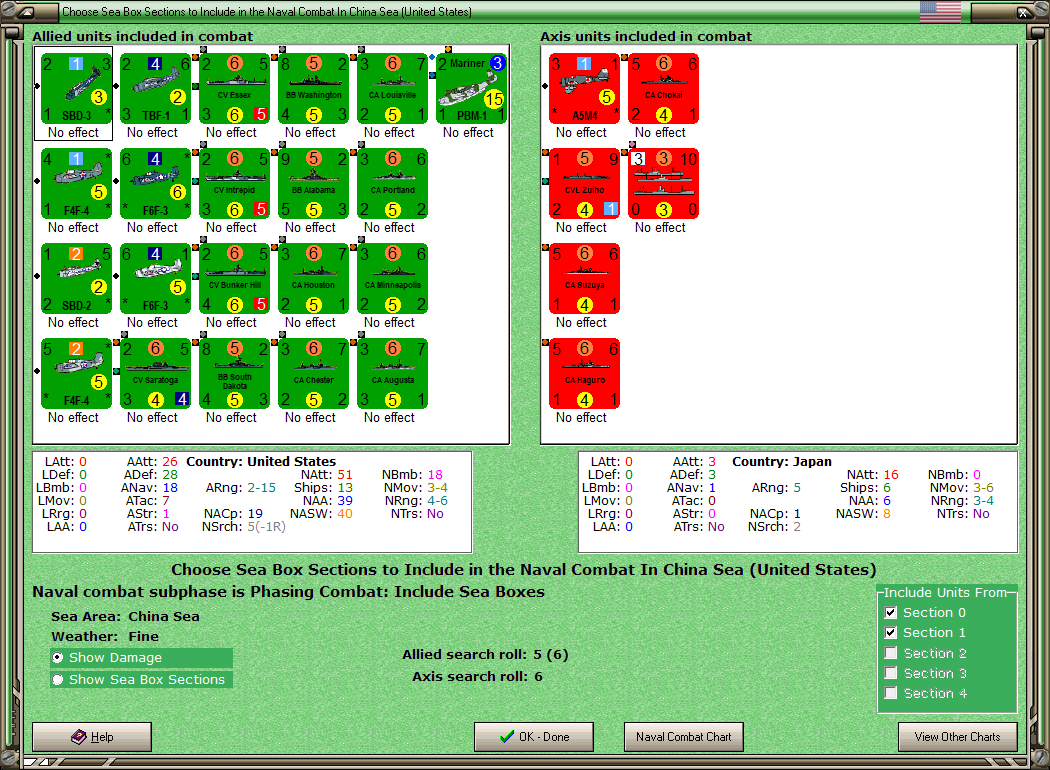Click the BB South Dakota battleship counter
This screenshot has width=1050, height=770.
[234, 374]
